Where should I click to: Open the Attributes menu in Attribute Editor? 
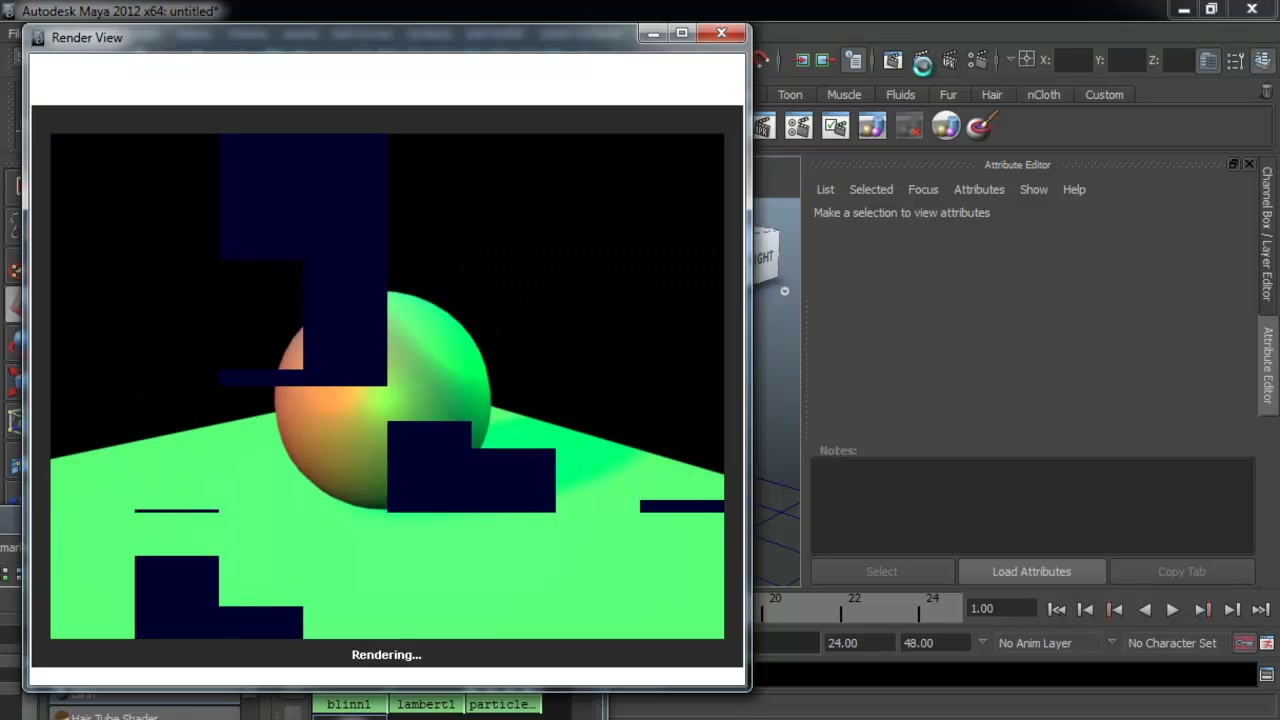click(979, 189)
